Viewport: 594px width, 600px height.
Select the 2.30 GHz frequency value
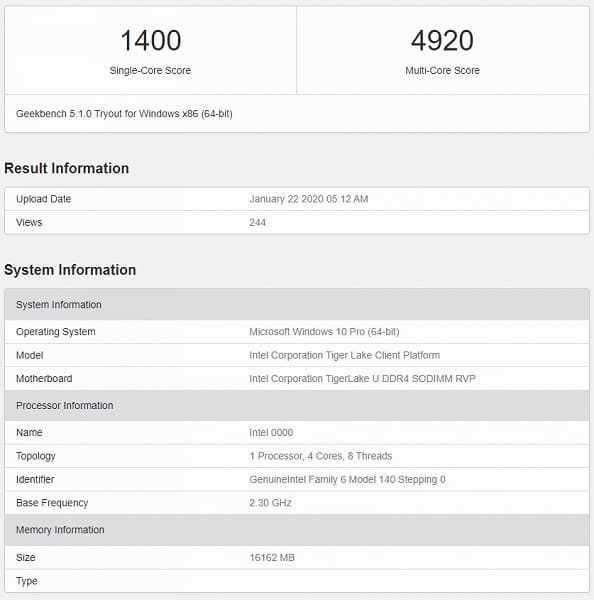270,503
